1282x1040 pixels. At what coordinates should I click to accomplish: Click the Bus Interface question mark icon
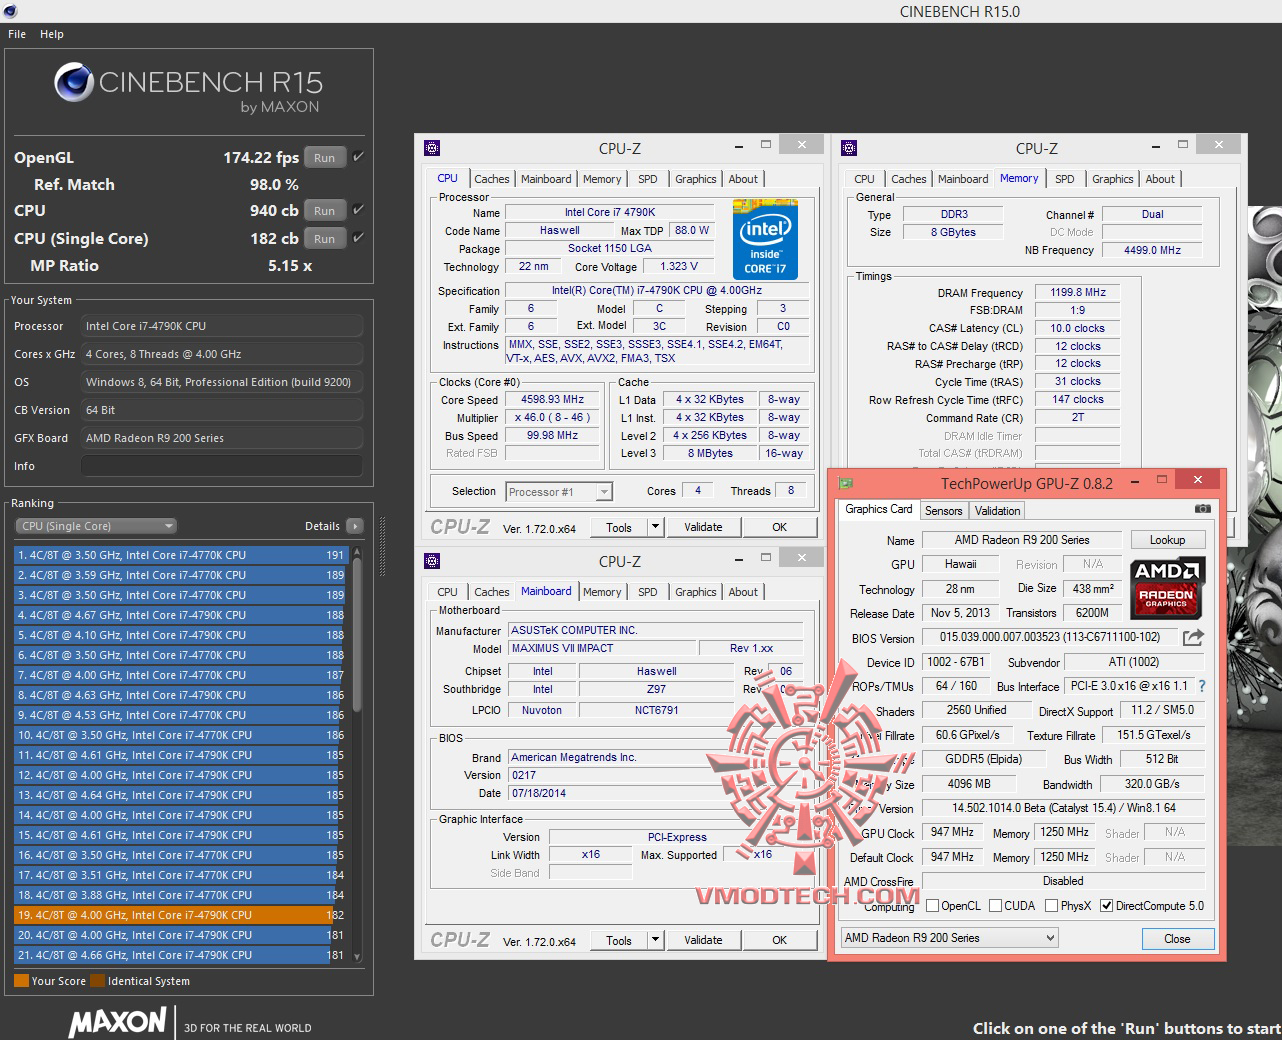pos(1201,686)
